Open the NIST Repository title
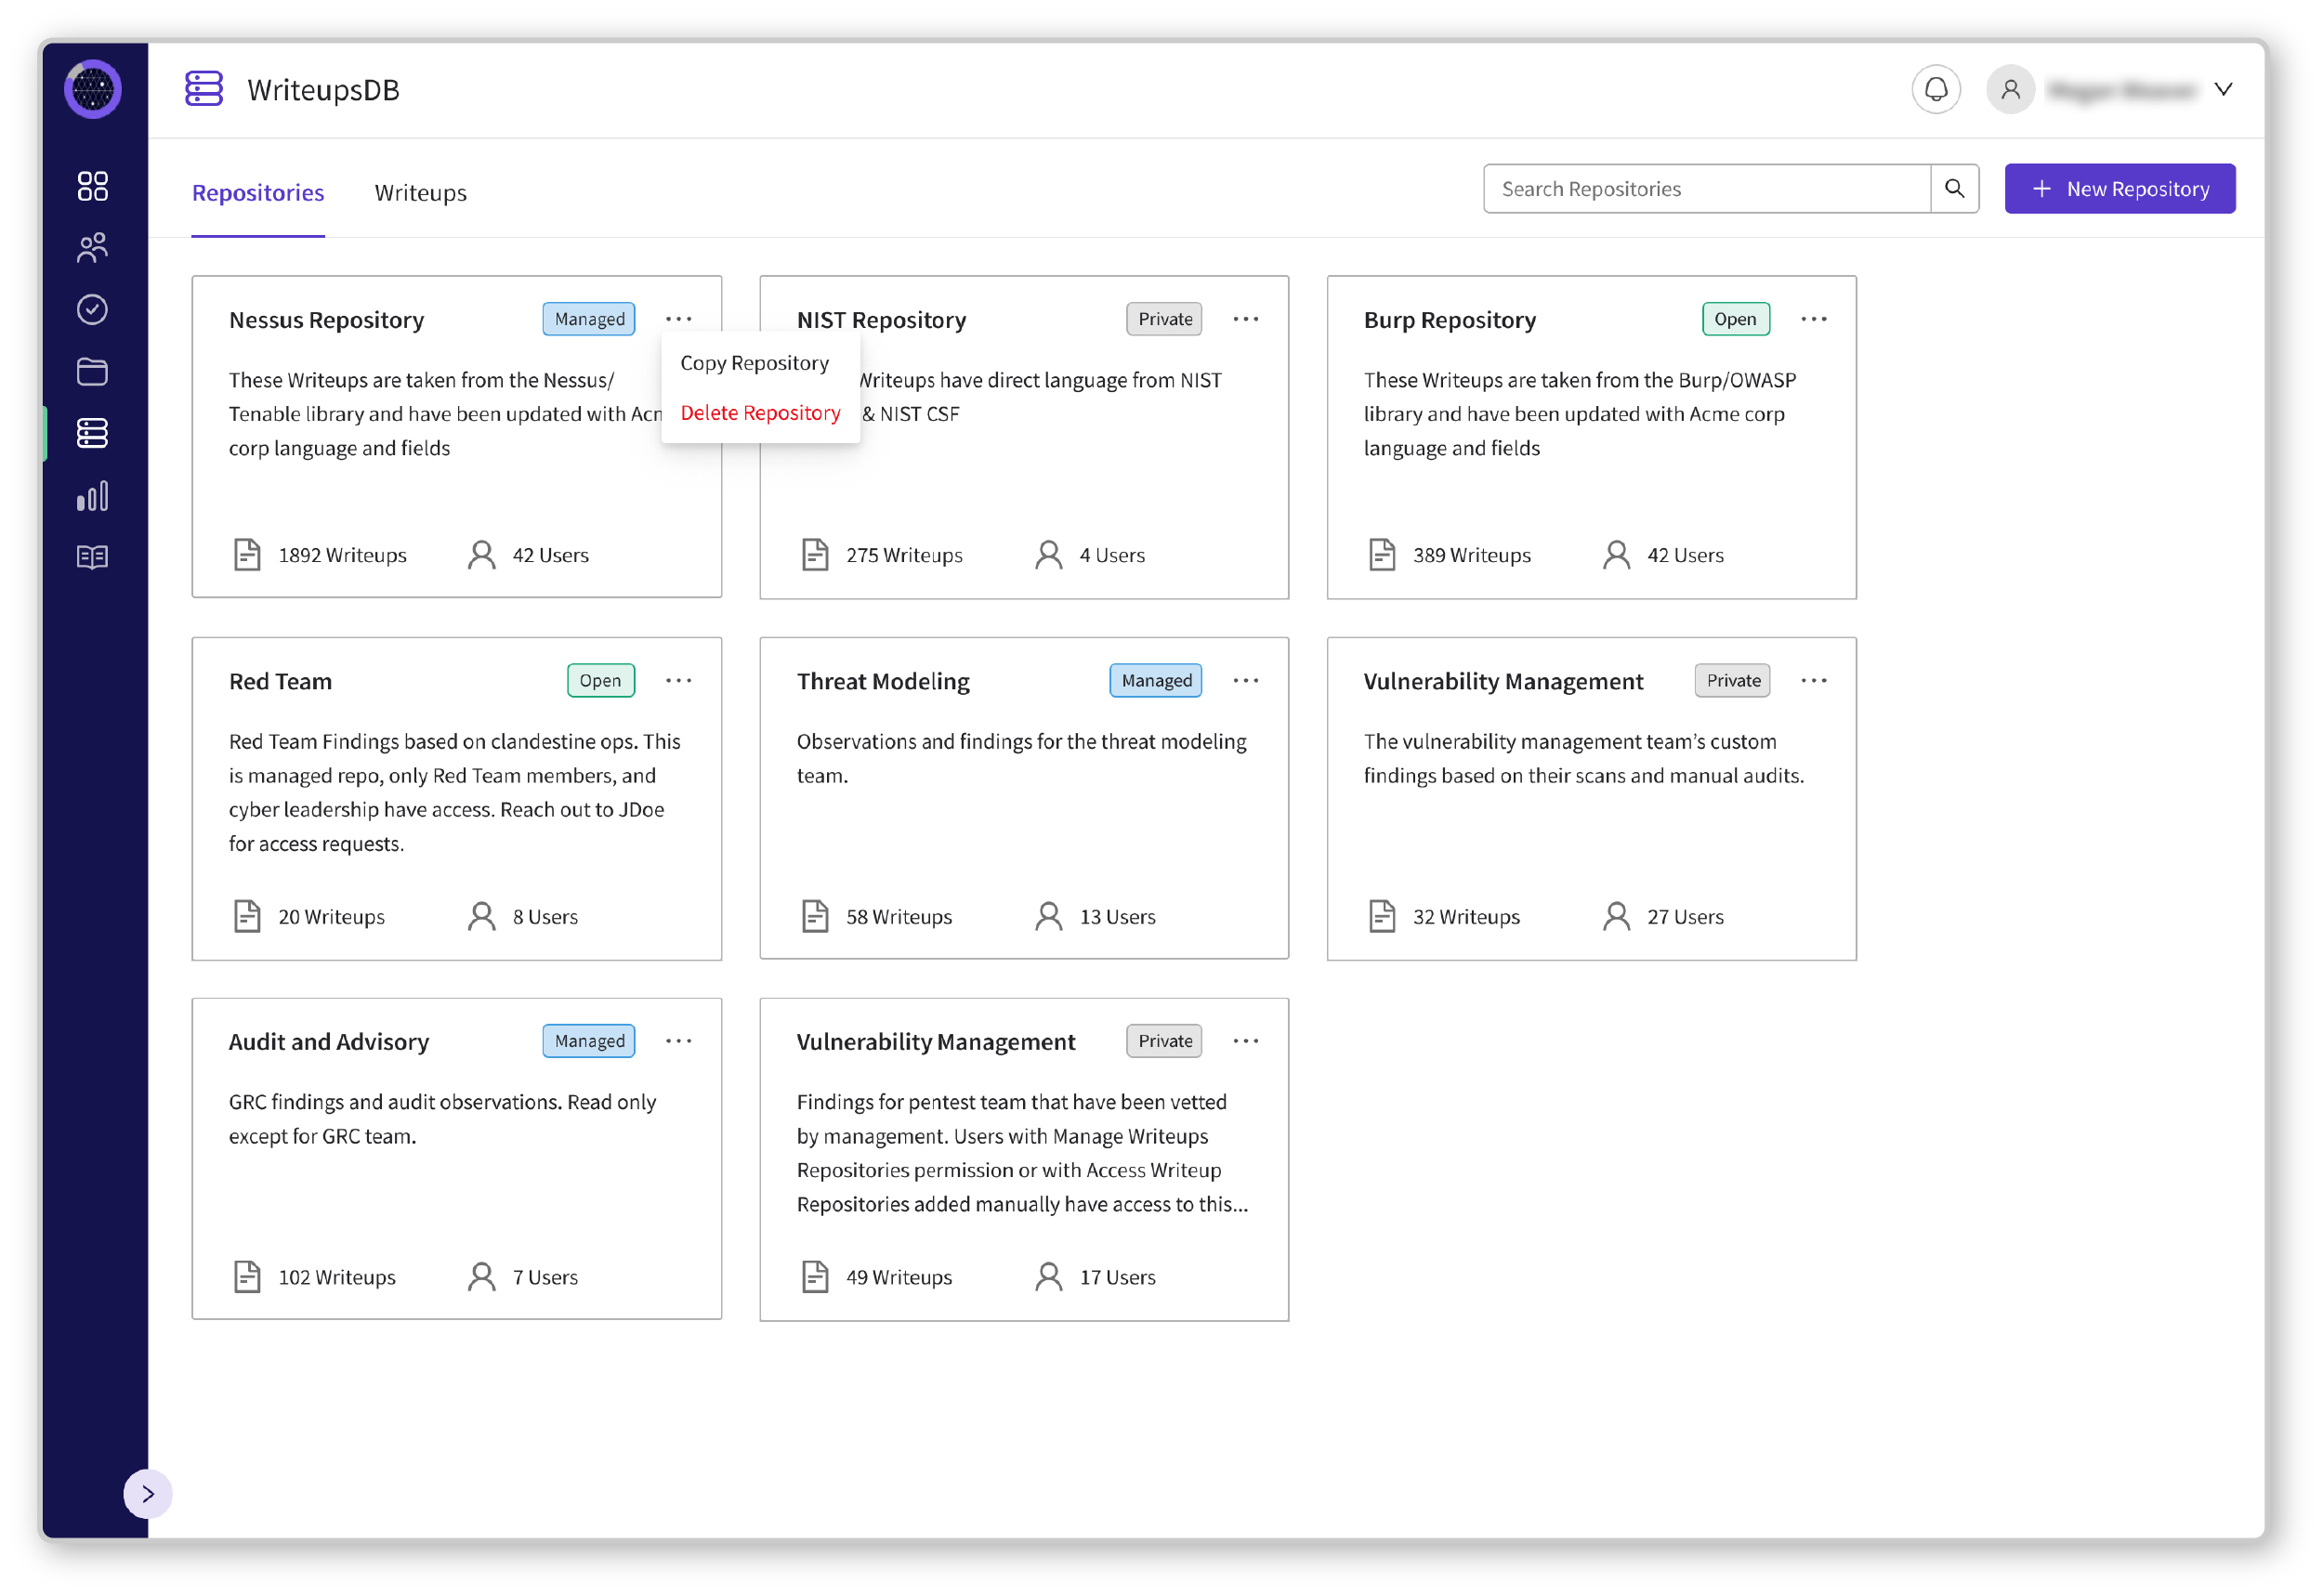The height and width of the screenshot is (1596, 2323). pyautogui.click(x=882, y=320)
